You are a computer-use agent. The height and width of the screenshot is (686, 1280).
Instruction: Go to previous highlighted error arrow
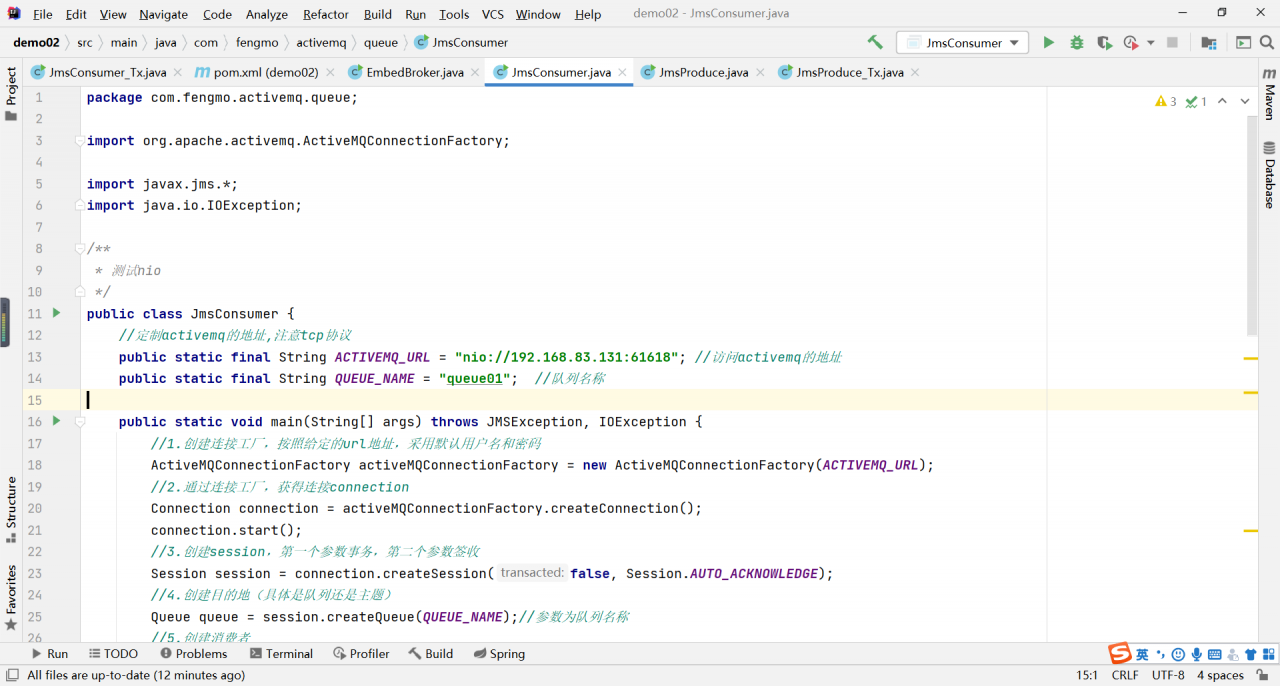pos(1222,101)
